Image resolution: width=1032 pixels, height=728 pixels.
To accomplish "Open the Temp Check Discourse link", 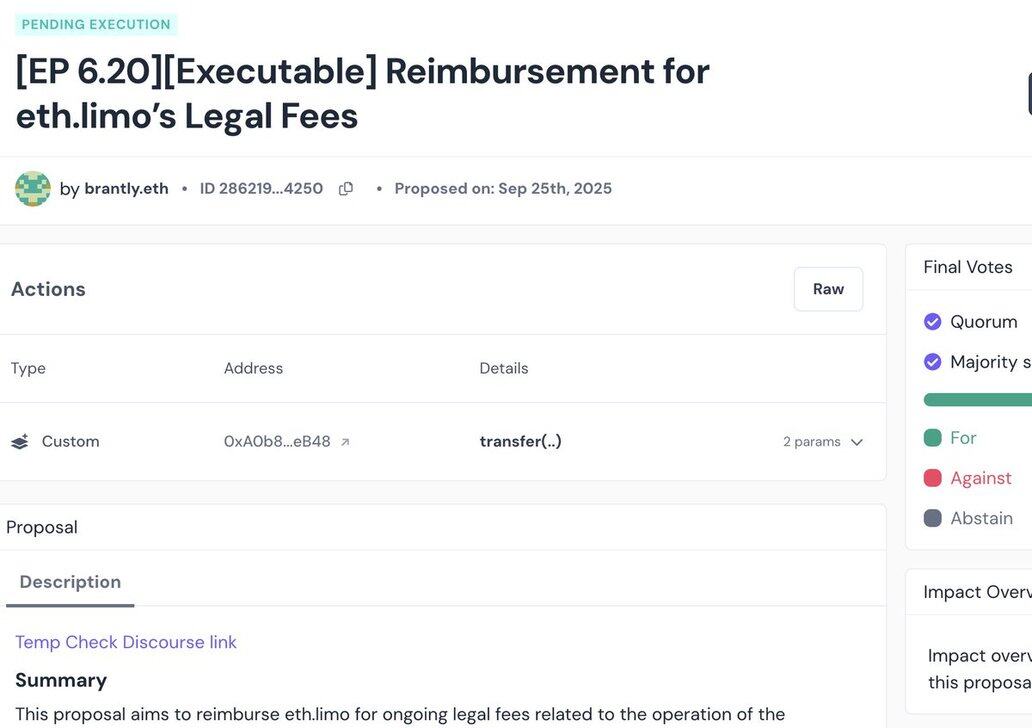I will [x=126, y=642].
